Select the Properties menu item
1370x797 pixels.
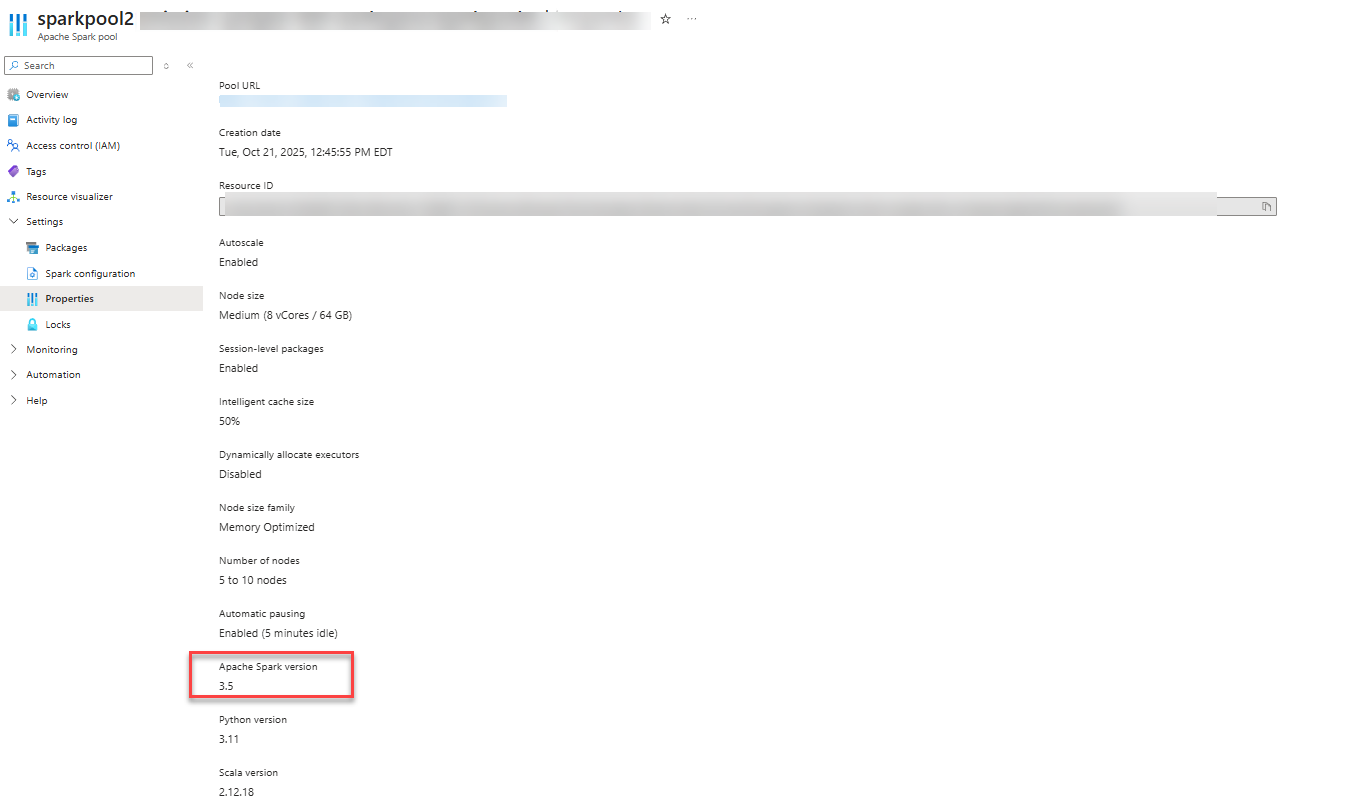pyautogui.click(x=101, y=299)
